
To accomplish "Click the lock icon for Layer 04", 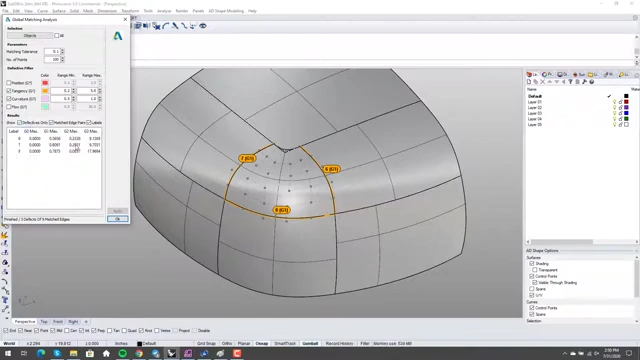I will coord(620,119).
